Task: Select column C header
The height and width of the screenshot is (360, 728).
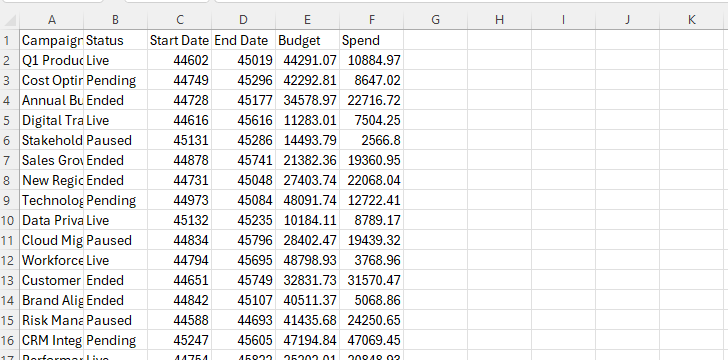Action: coord(179,20)
